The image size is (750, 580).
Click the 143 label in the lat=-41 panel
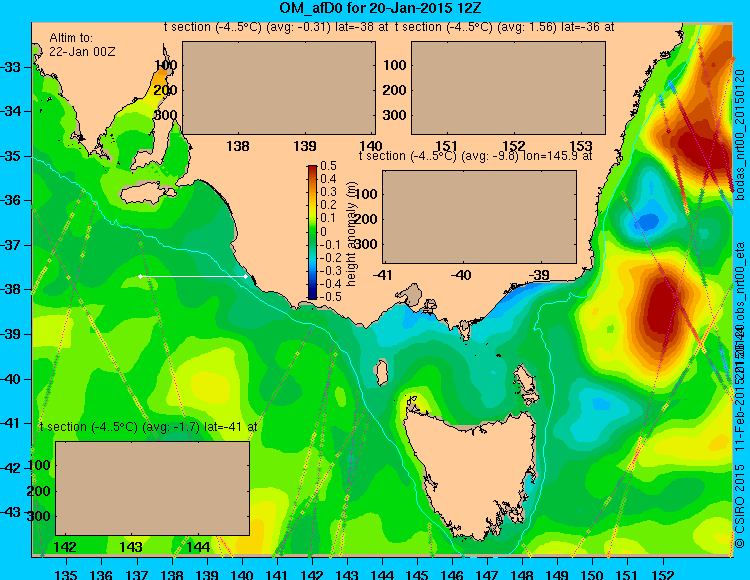click(131, 547)
